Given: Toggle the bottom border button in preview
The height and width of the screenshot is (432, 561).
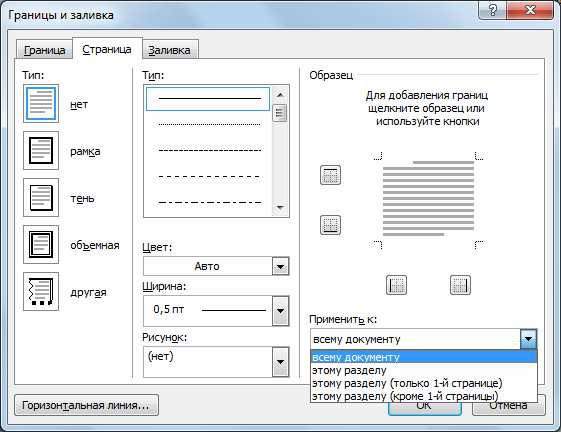Looking at the screenshot, I should (x=330, y=225).
